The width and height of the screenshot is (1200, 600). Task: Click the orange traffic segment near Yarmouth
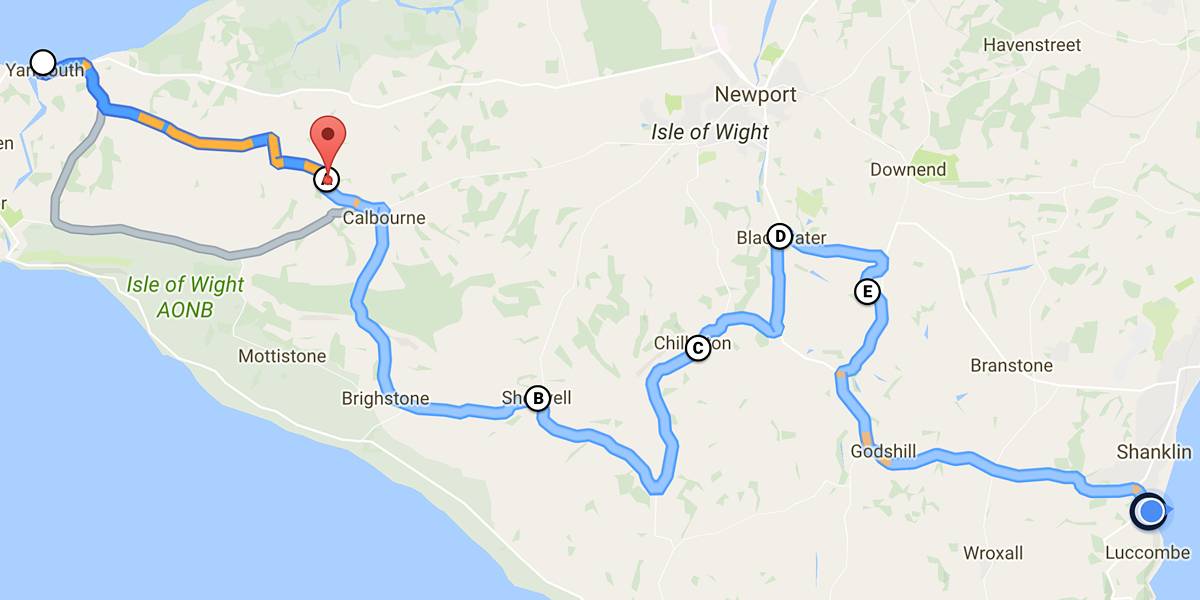click(89, 71)
